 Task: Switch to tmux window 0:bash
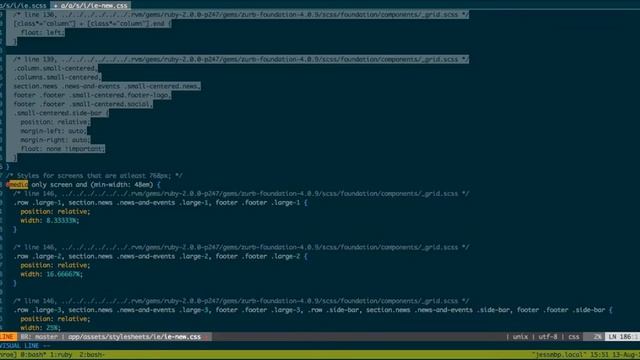pos(33,355)
